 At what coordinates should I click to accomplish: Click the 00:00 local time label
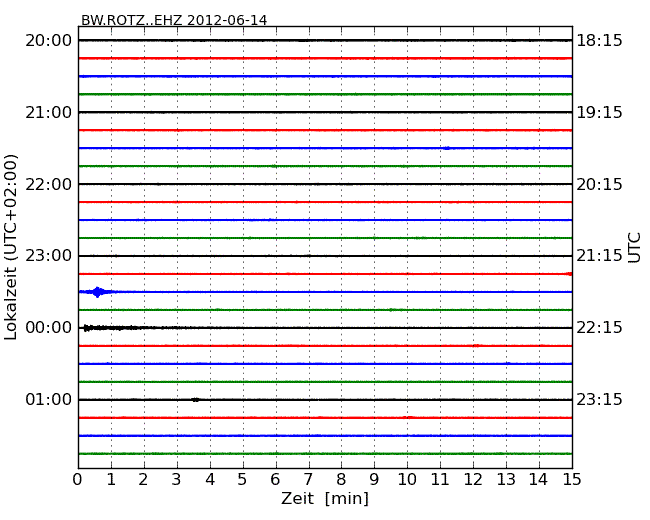(x=49, y=328)
